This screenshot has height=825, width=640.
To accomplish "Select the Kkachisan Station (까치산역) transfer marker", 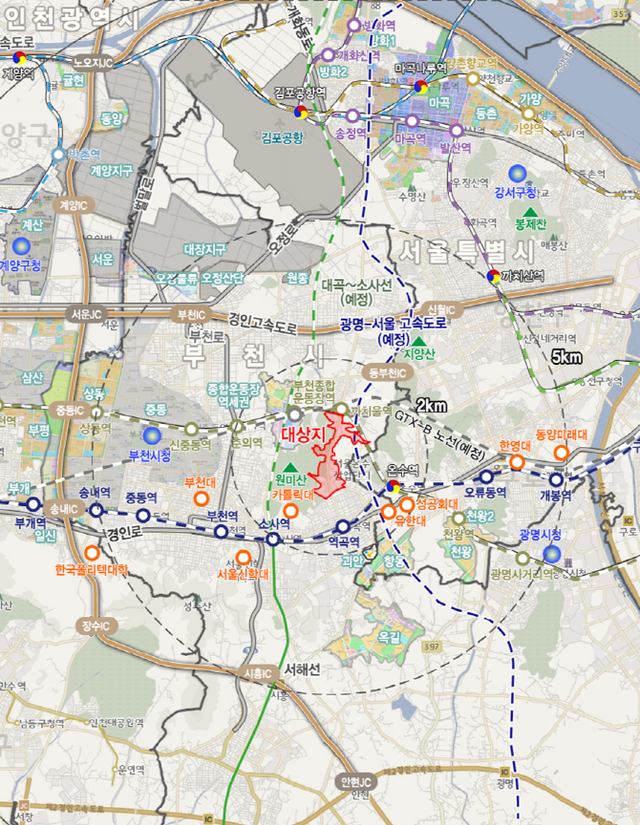I will 492,276.
